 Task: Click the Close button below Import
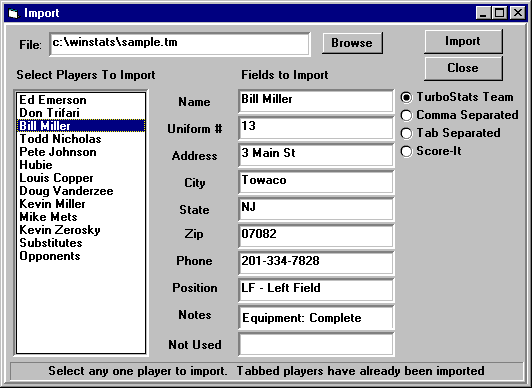[x=463, y=68]
